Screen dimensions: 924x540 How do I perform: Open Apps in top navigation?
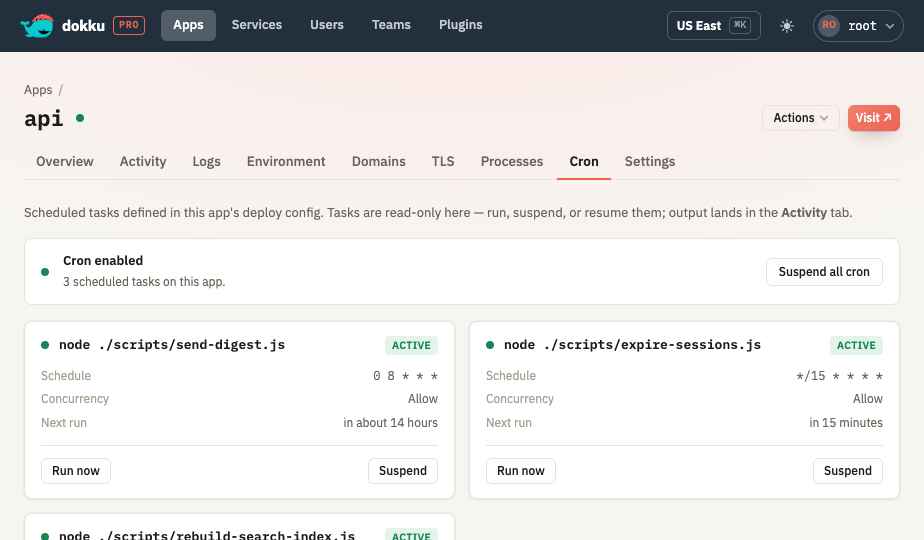pos(189,25)
